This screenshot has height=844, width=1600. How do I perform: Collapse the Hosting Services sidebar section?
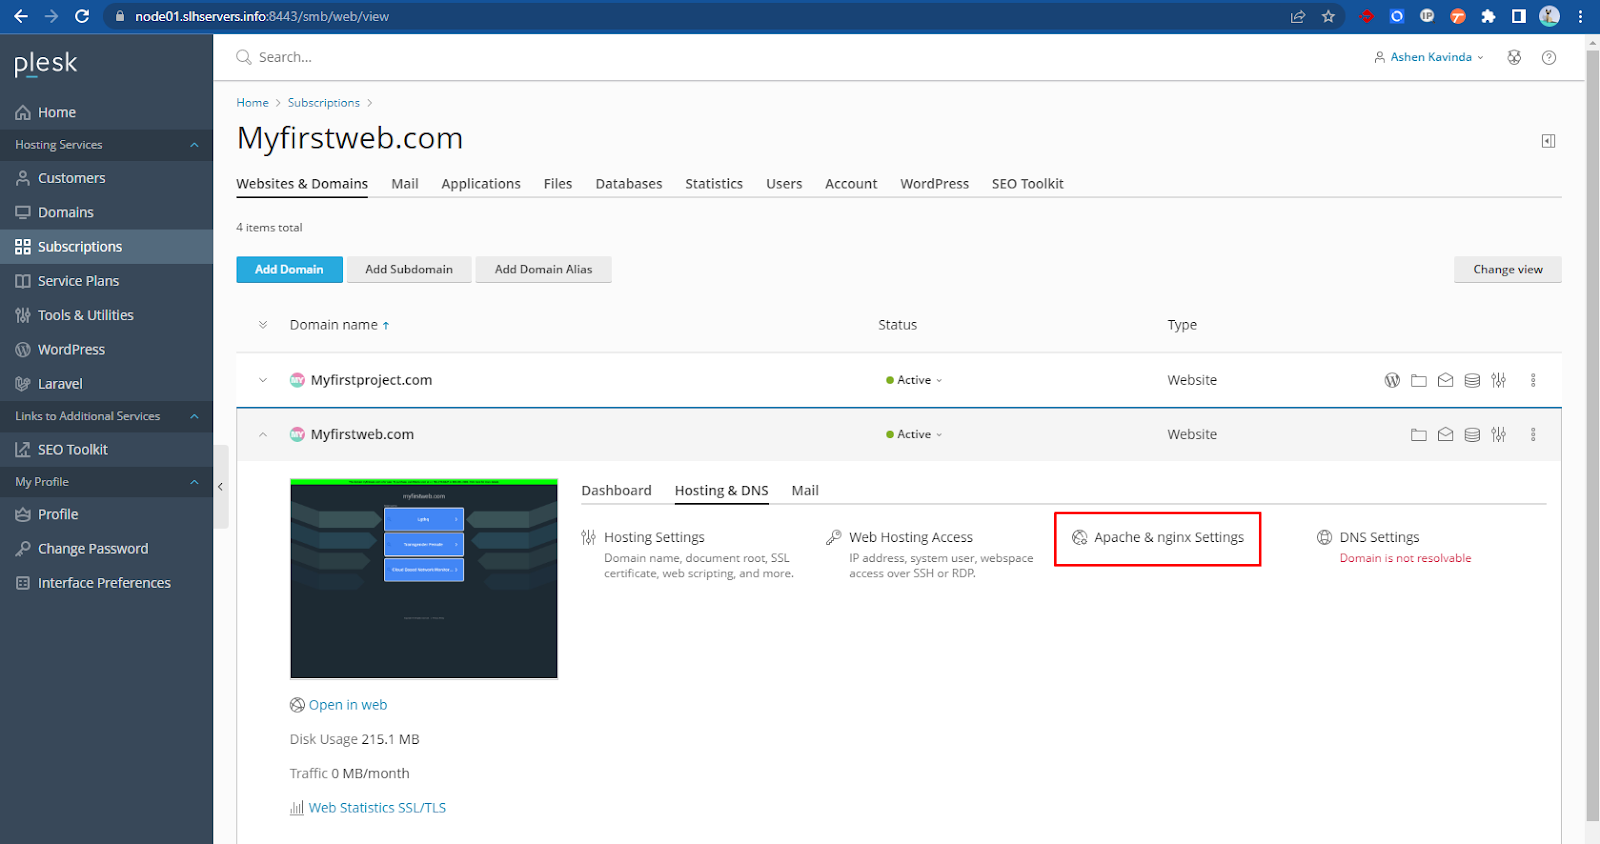(x=194, y=145)
